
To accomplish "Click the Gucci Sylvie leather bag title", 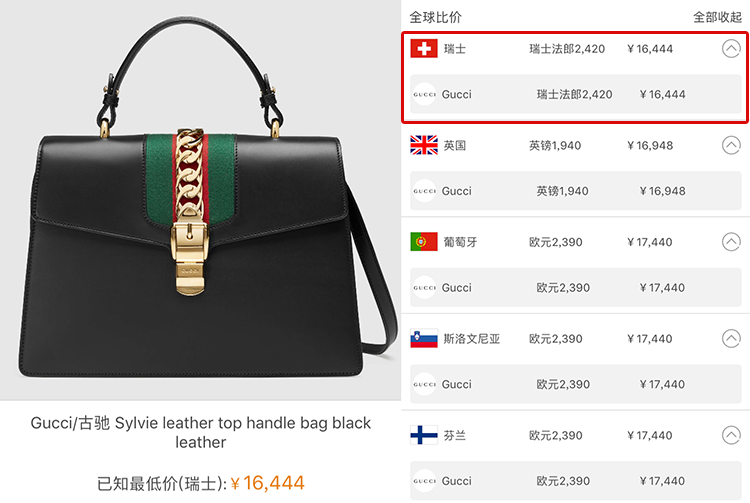I will tap(200, 432).
